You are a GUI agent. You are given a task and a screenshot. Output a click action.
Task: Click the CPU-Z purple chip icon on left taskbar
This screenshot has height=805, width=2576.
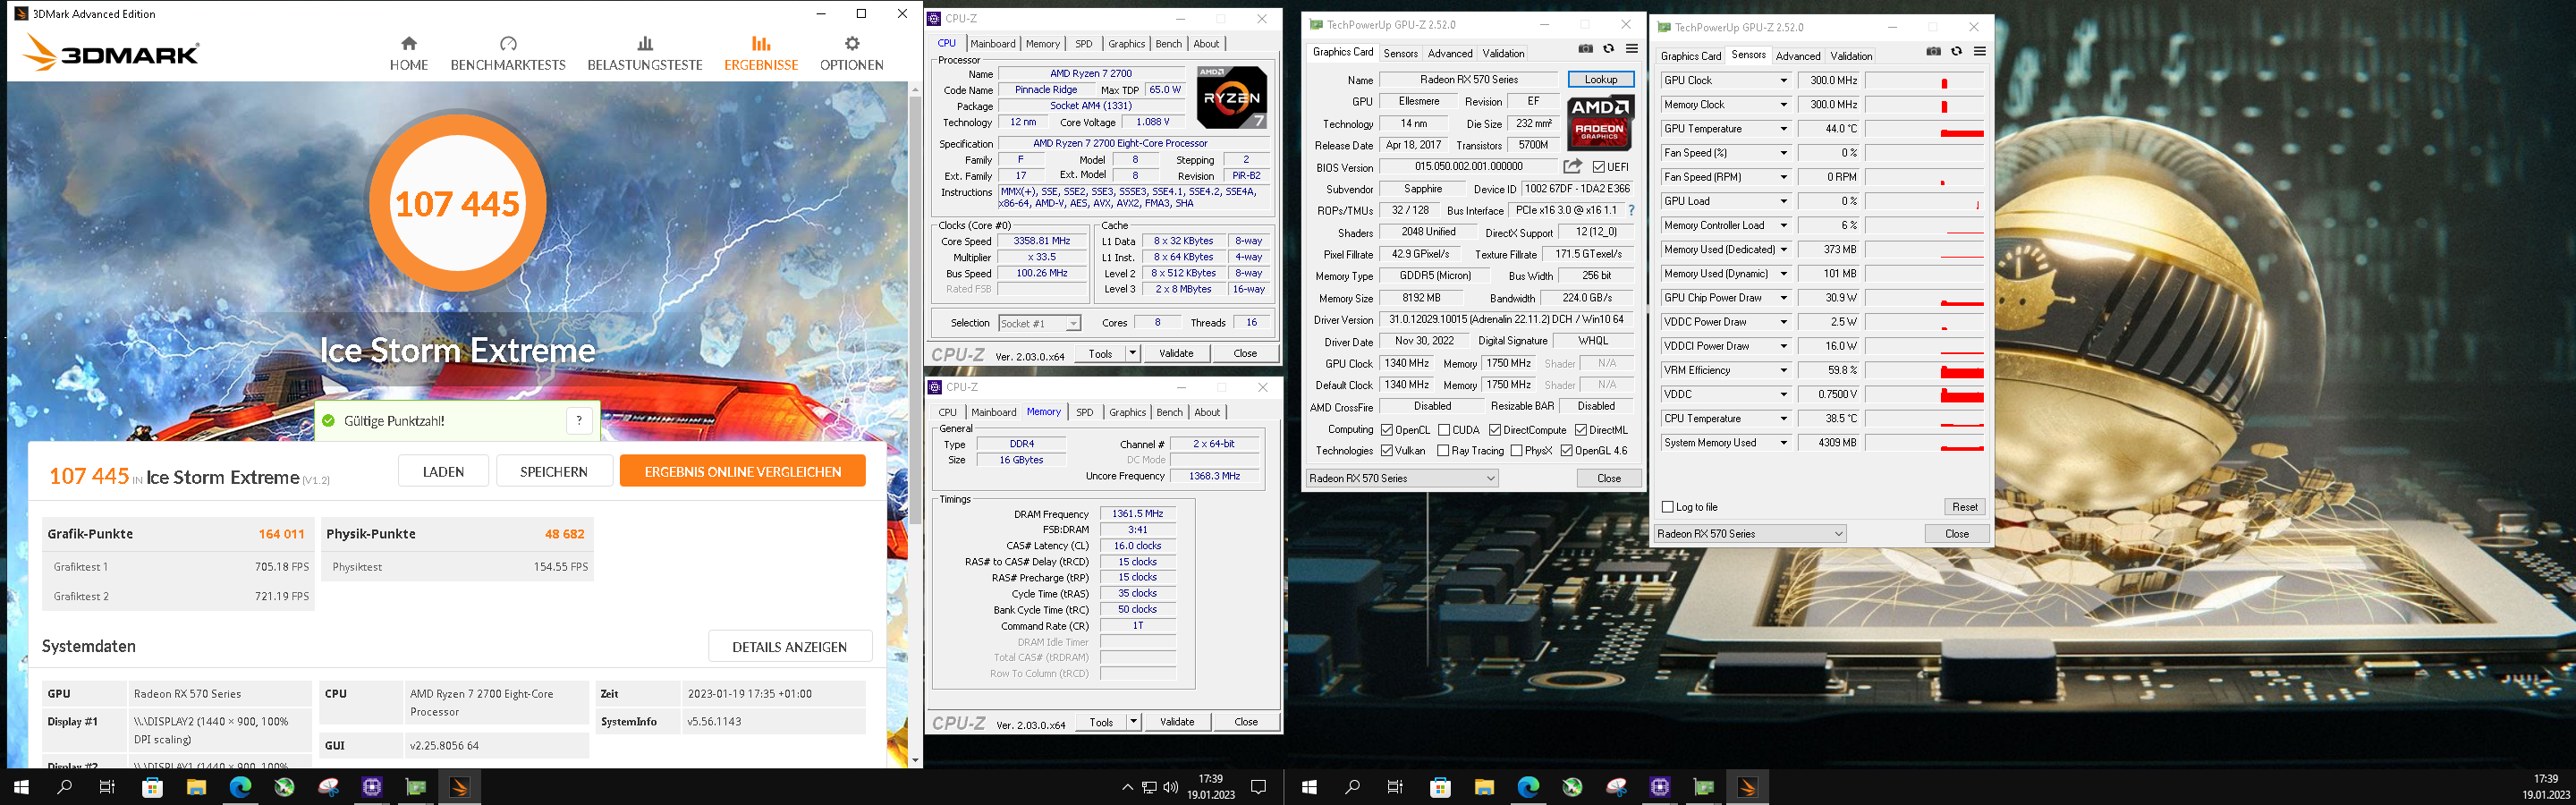(x=372, y=787)
